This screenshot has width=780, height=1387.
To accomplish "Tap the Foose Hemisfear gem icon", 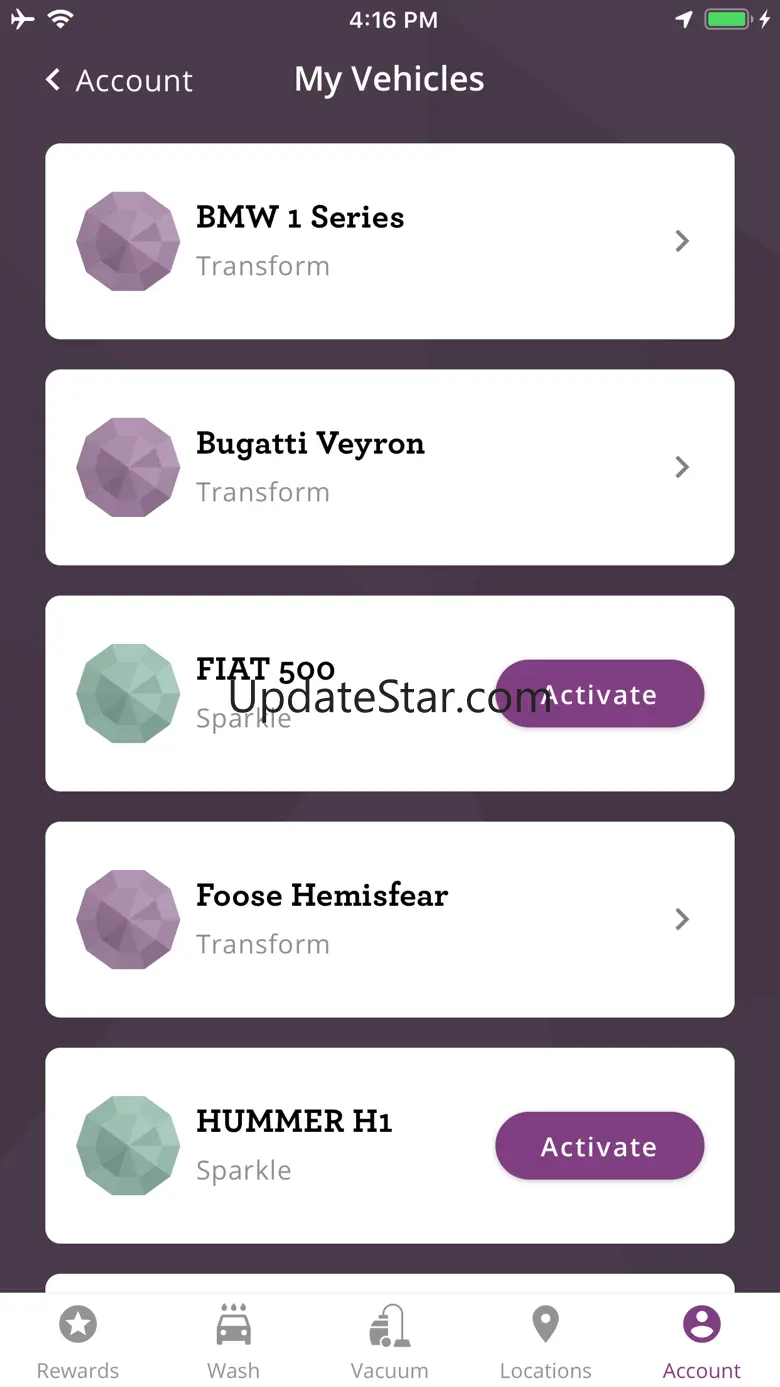I will click(x=128, y=919).
